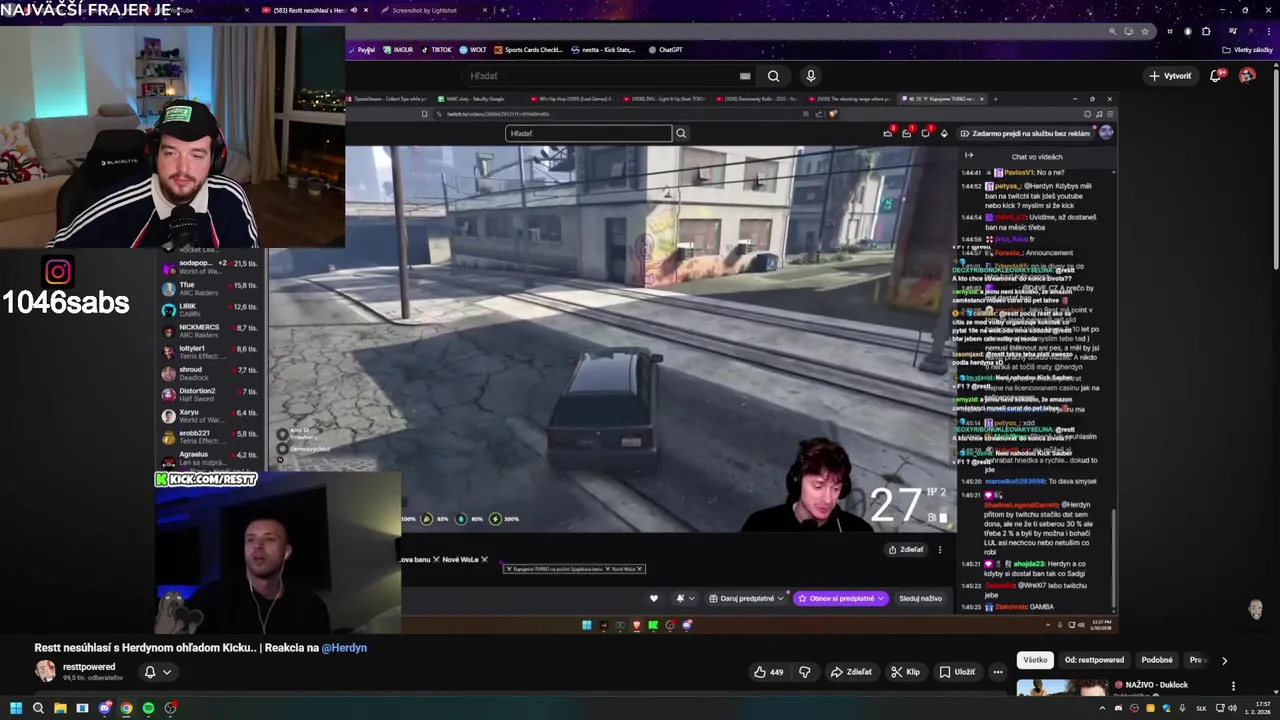This screenshot has width=1280, height=720.
Task: Open the Sports Cards Checkl... bookmark
Action: pyautogui.click(x=528, y=50)
